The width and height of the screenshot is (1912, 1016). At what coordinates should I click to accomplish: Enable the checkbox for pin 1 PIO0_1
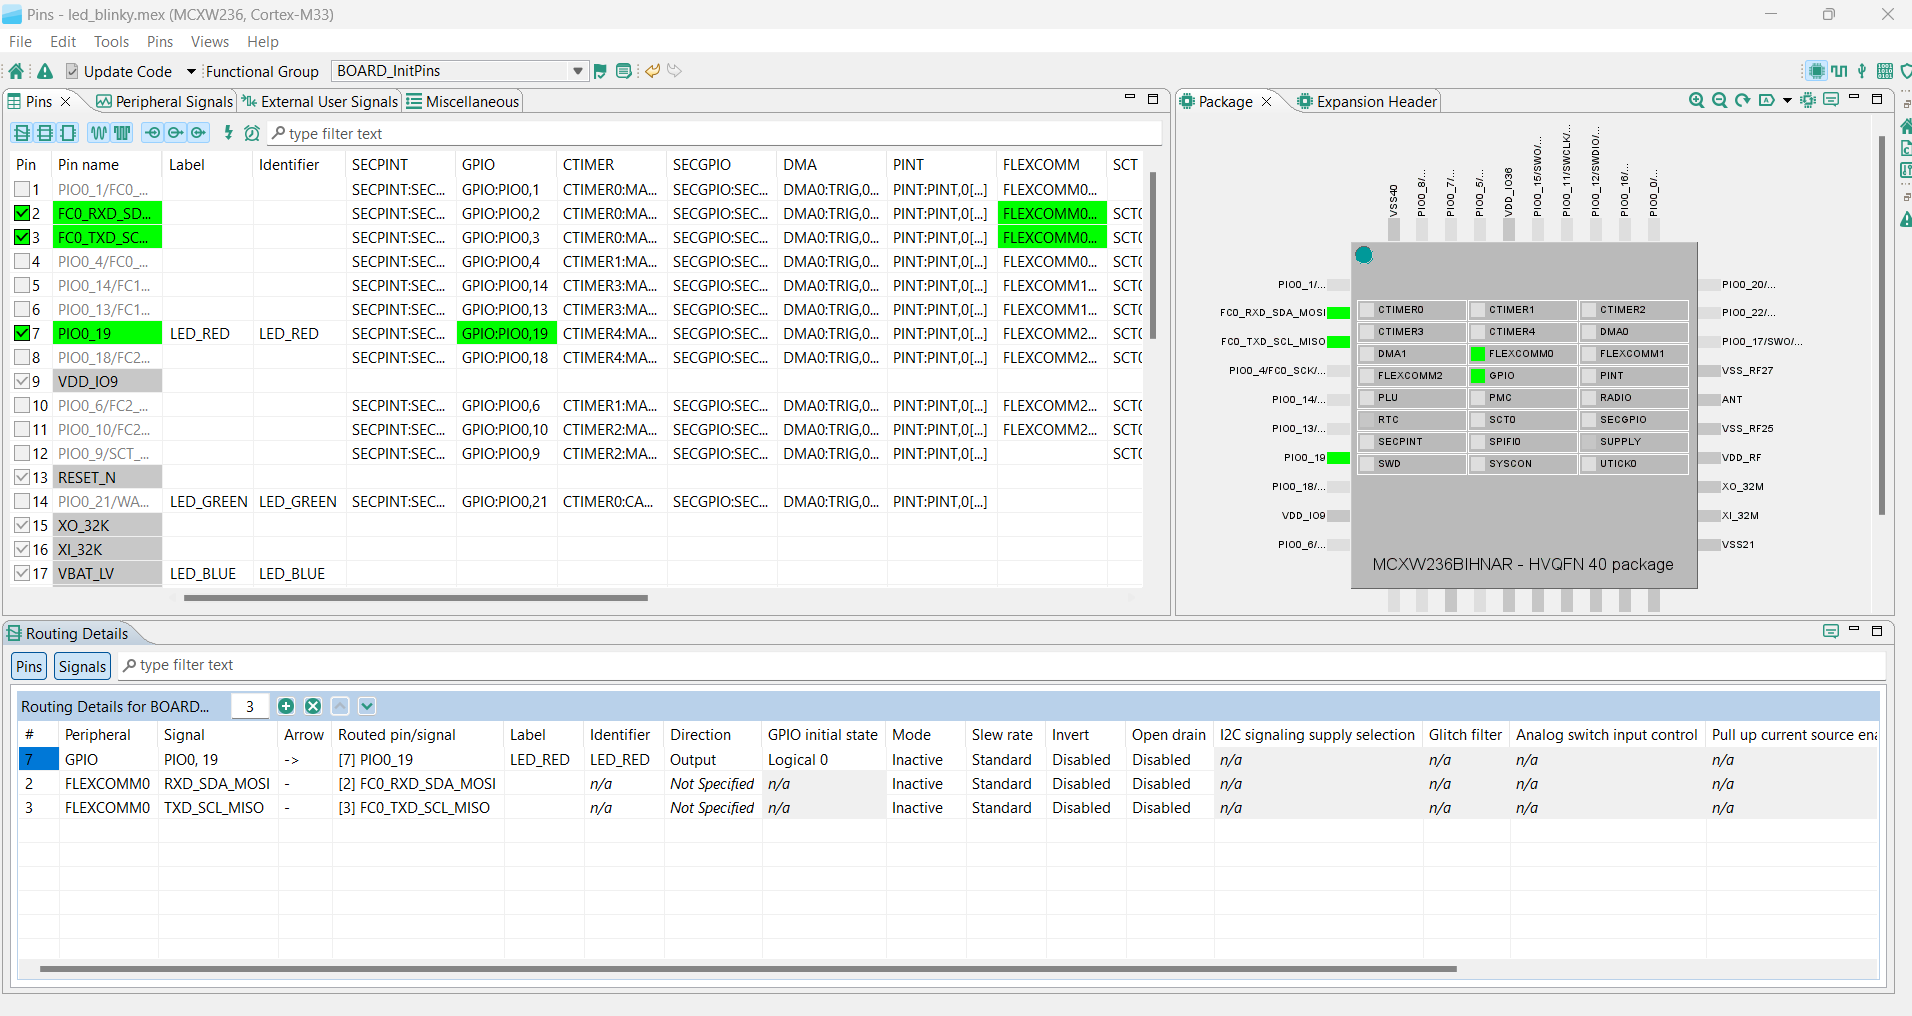[x=22, y=189]
